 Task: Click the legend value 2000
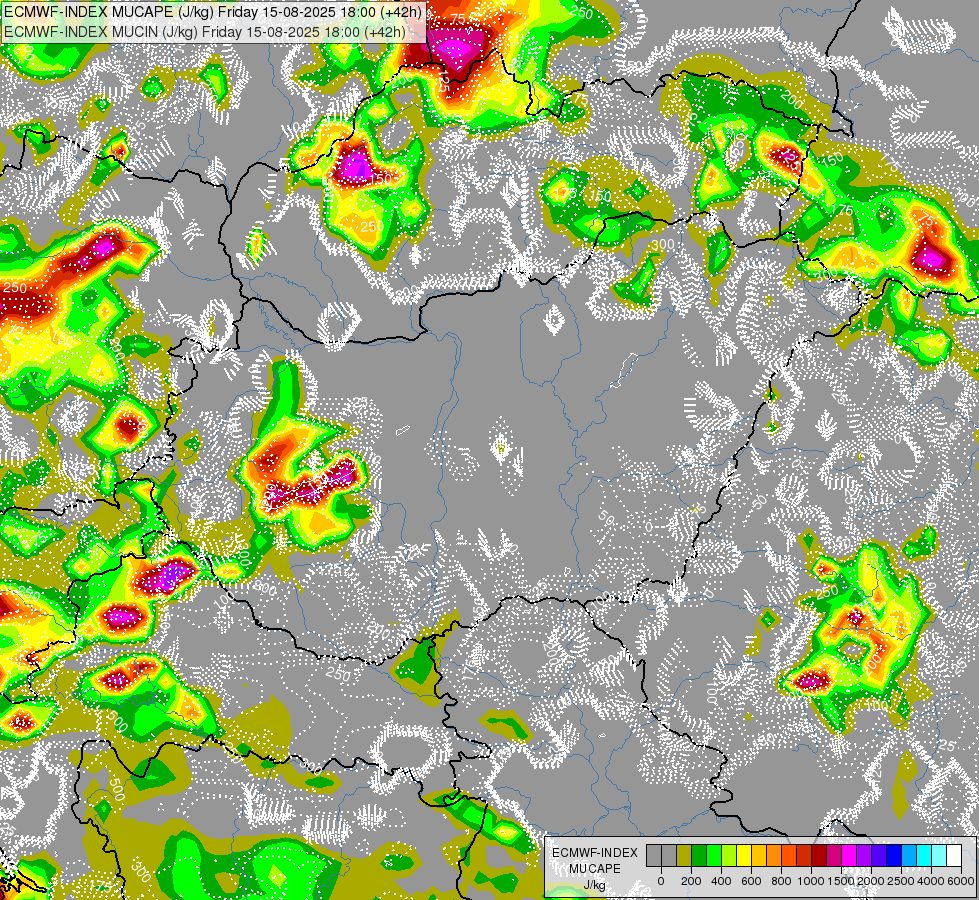[x=871, y=881]
